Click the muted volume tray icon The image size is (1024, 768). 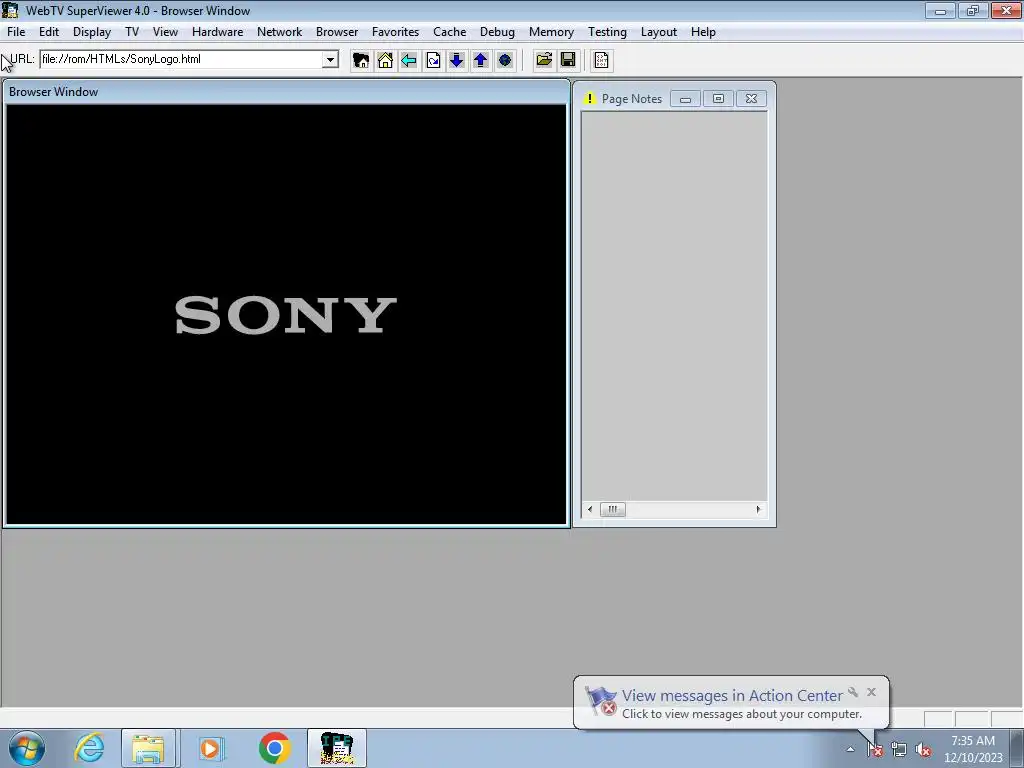[x=923, y=750]
